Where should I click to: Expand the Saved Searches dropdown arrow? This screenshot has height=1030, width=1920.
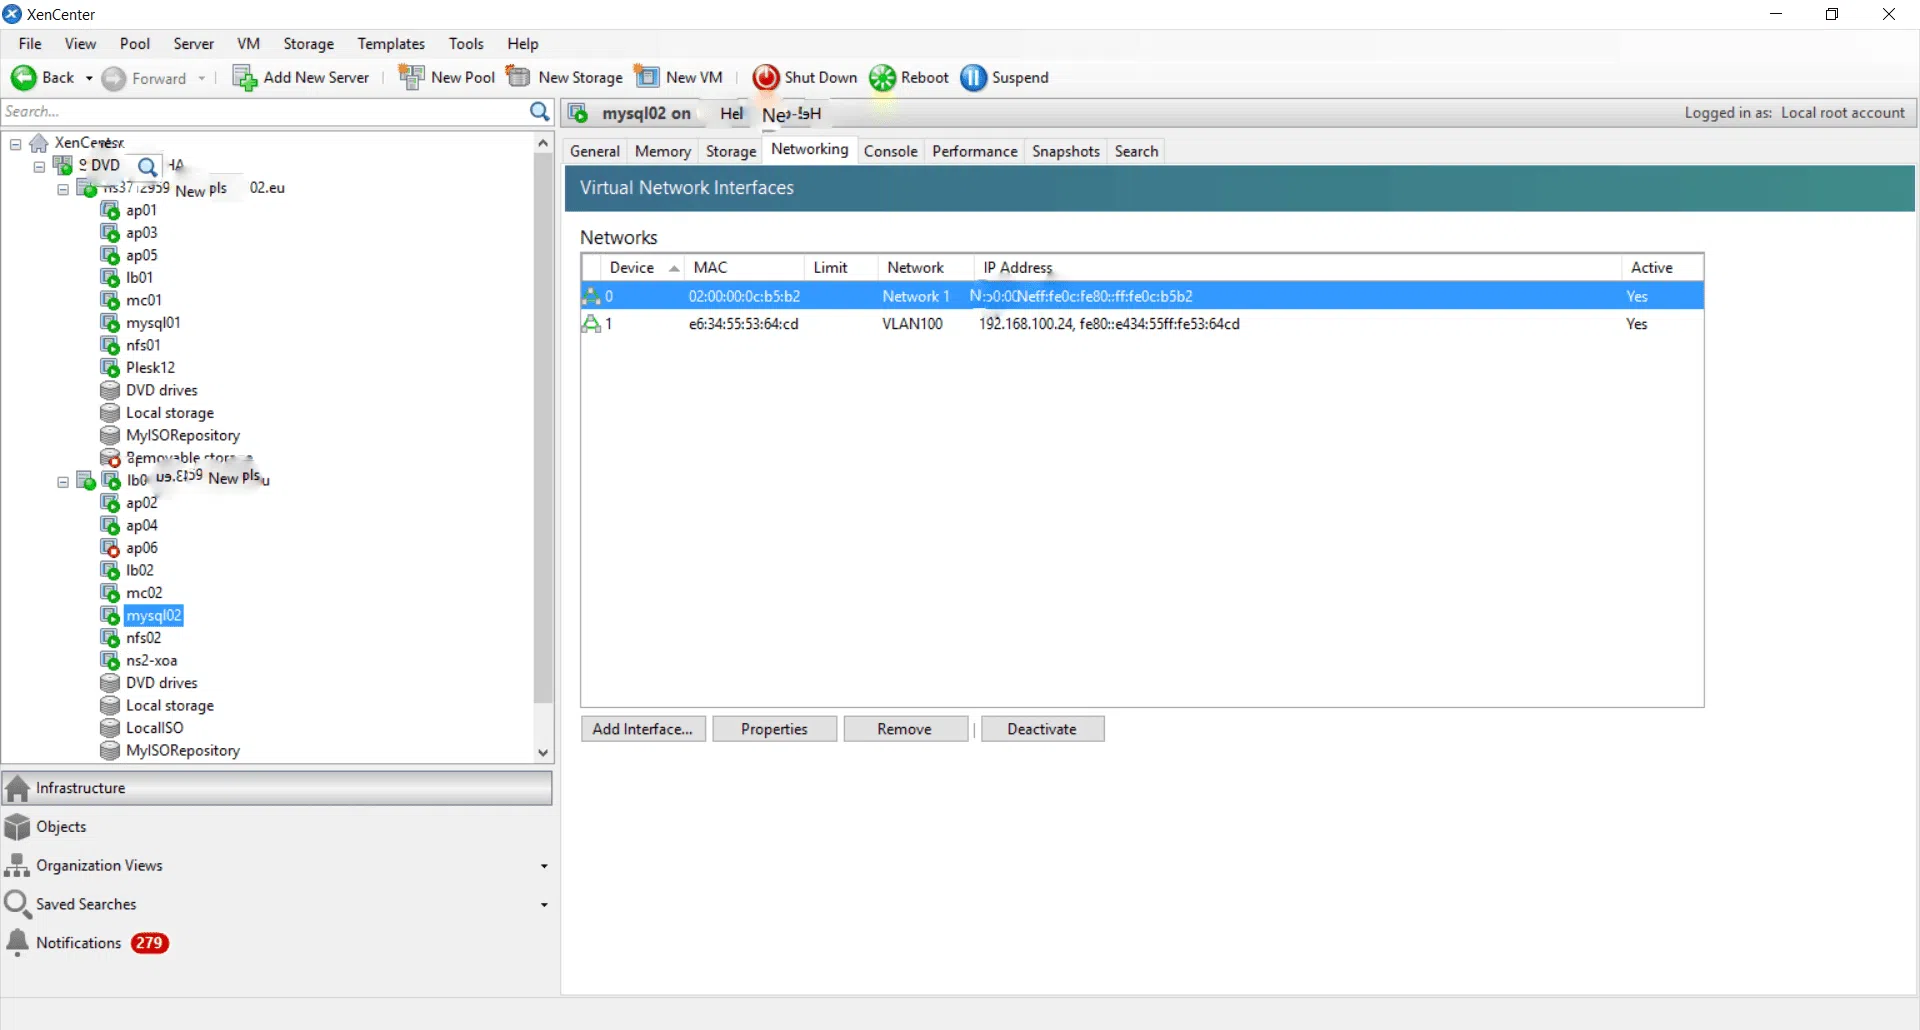[x=544, y=905]
